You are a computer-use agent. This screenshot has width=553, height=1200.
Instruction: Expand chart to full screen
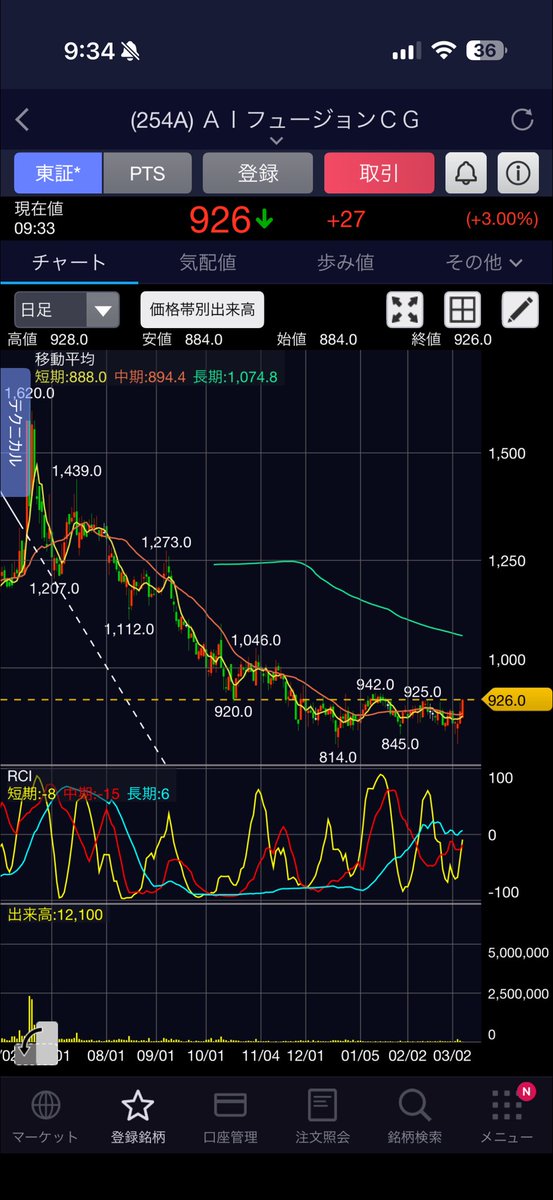[405, 310]
